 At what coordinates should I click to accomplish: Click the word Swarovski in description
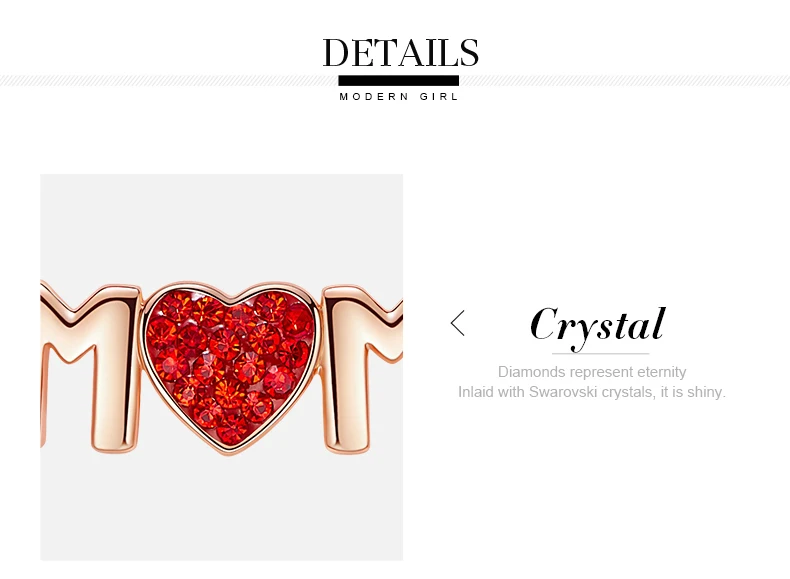click(x=563, y=392)
